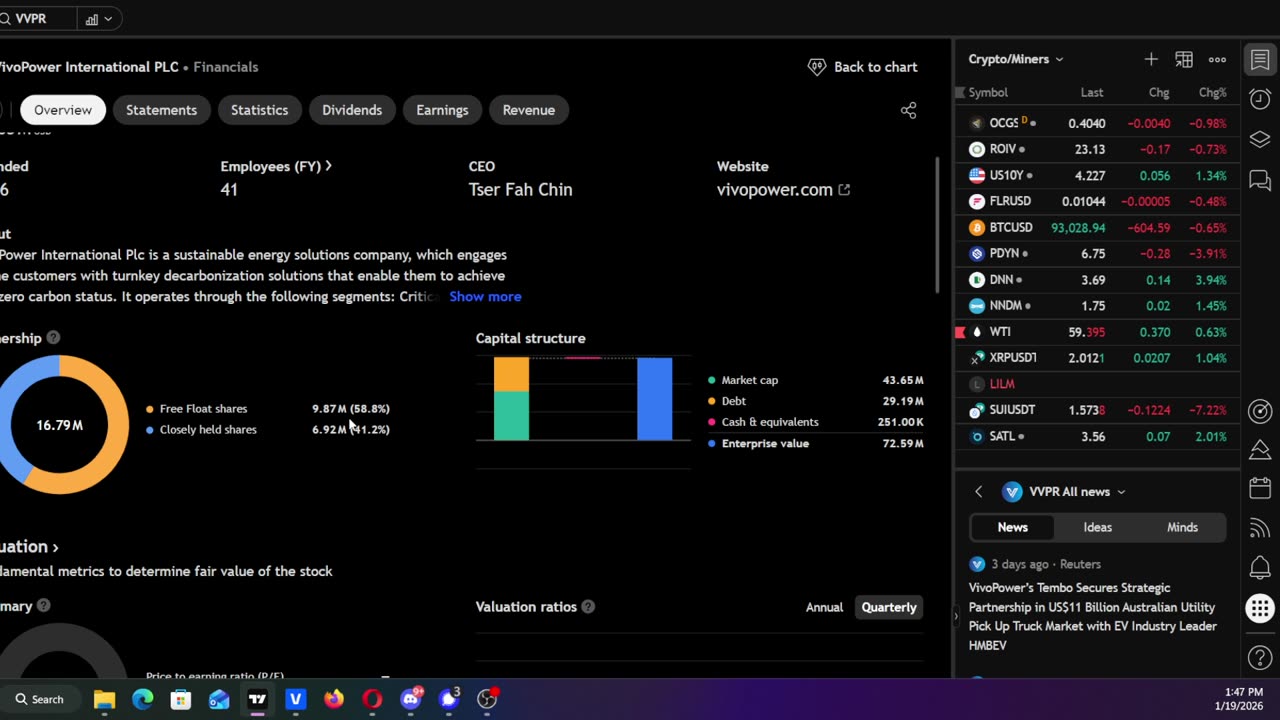Viewport: 1280px width, 720px height.
Task: Switch to the Ideas tab
Action: tap(1097, 527)
